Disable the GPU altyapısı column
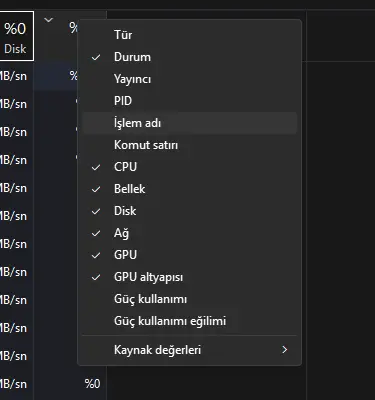This screenshot has height=400, width=375. click(x=189, y=277)
